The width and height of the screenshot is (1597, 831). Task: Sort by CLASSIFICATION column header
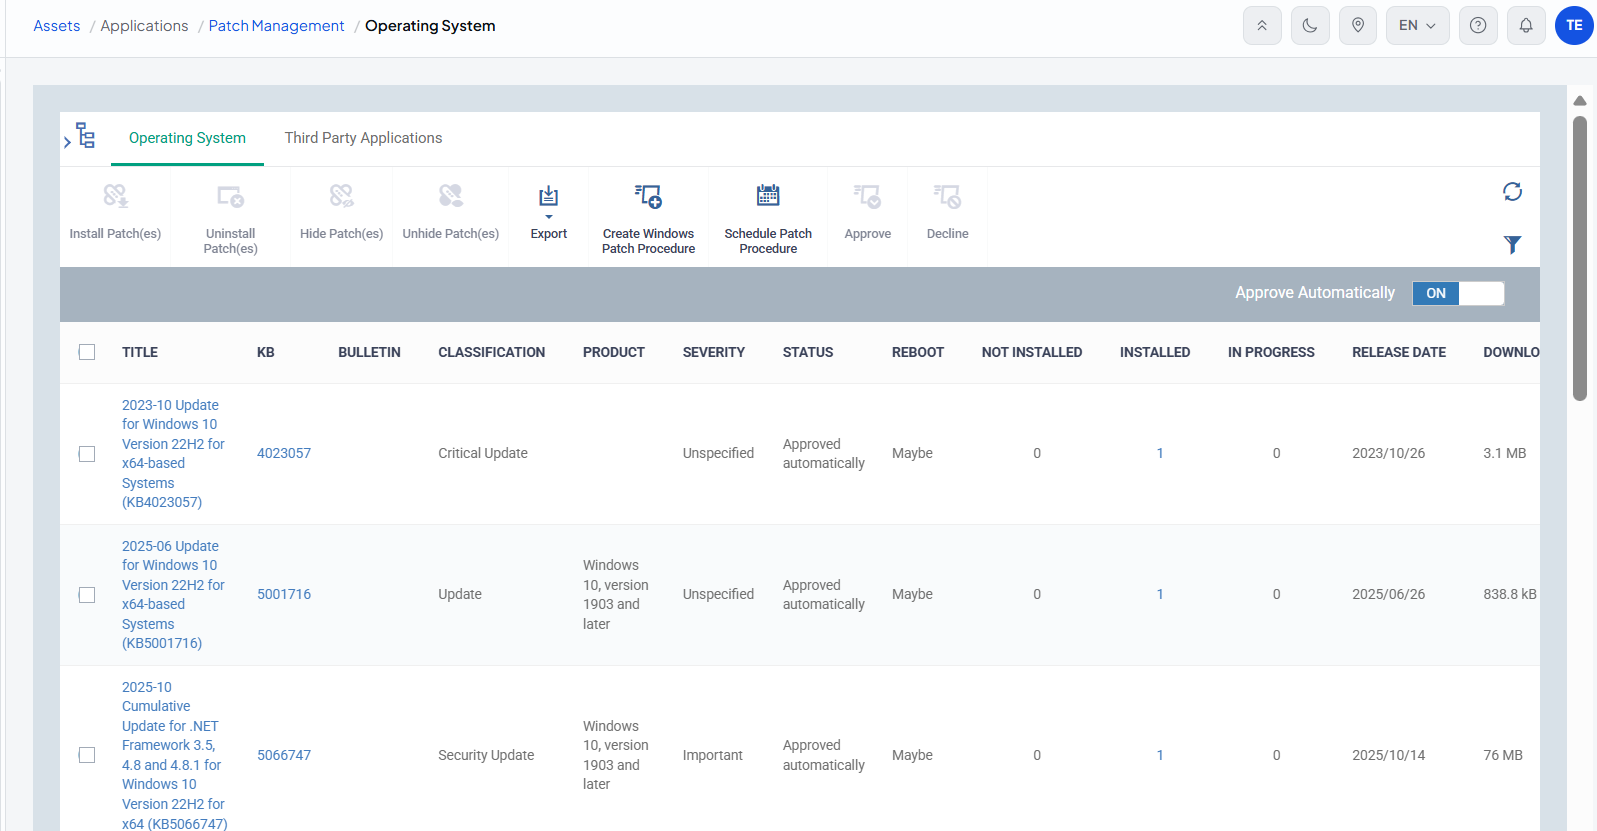point(491,352)
